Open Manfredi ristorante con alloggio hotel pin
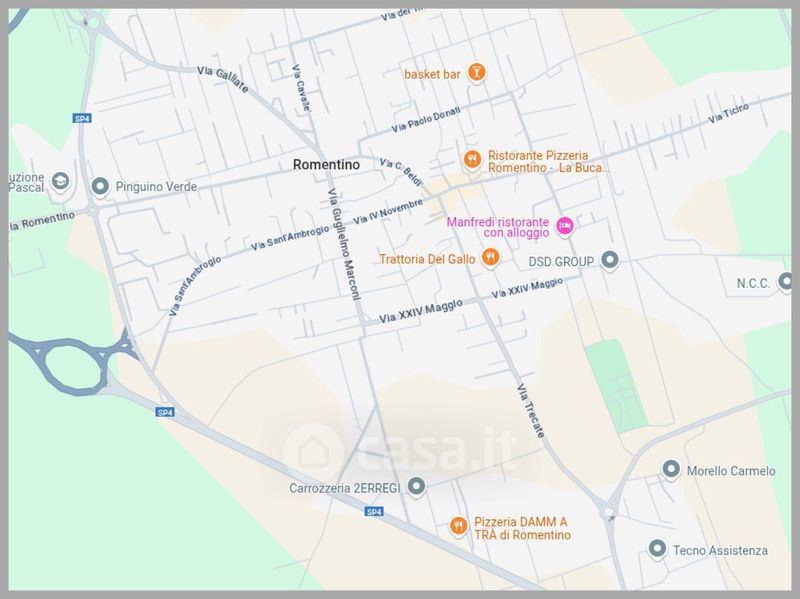 pos(564,226)
